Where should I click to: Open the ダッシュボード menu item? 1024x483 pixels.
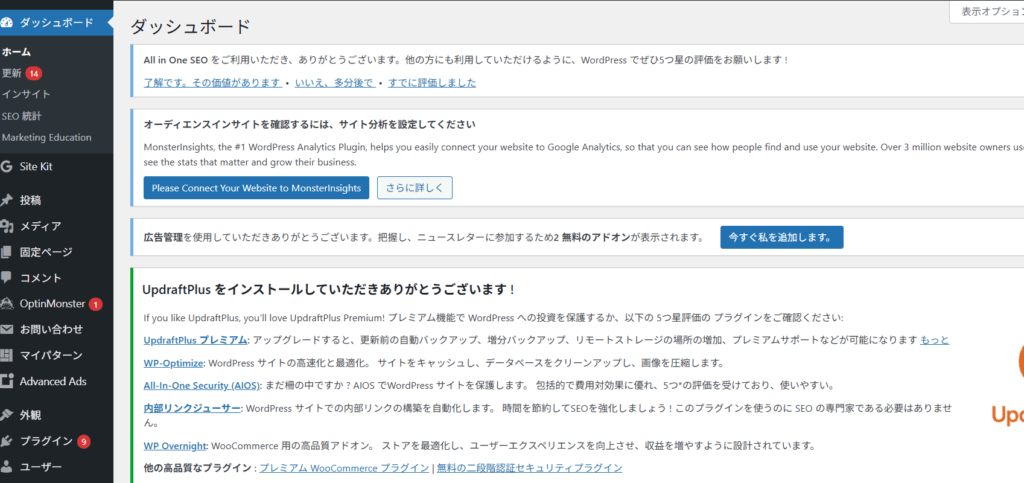[56, 23]
